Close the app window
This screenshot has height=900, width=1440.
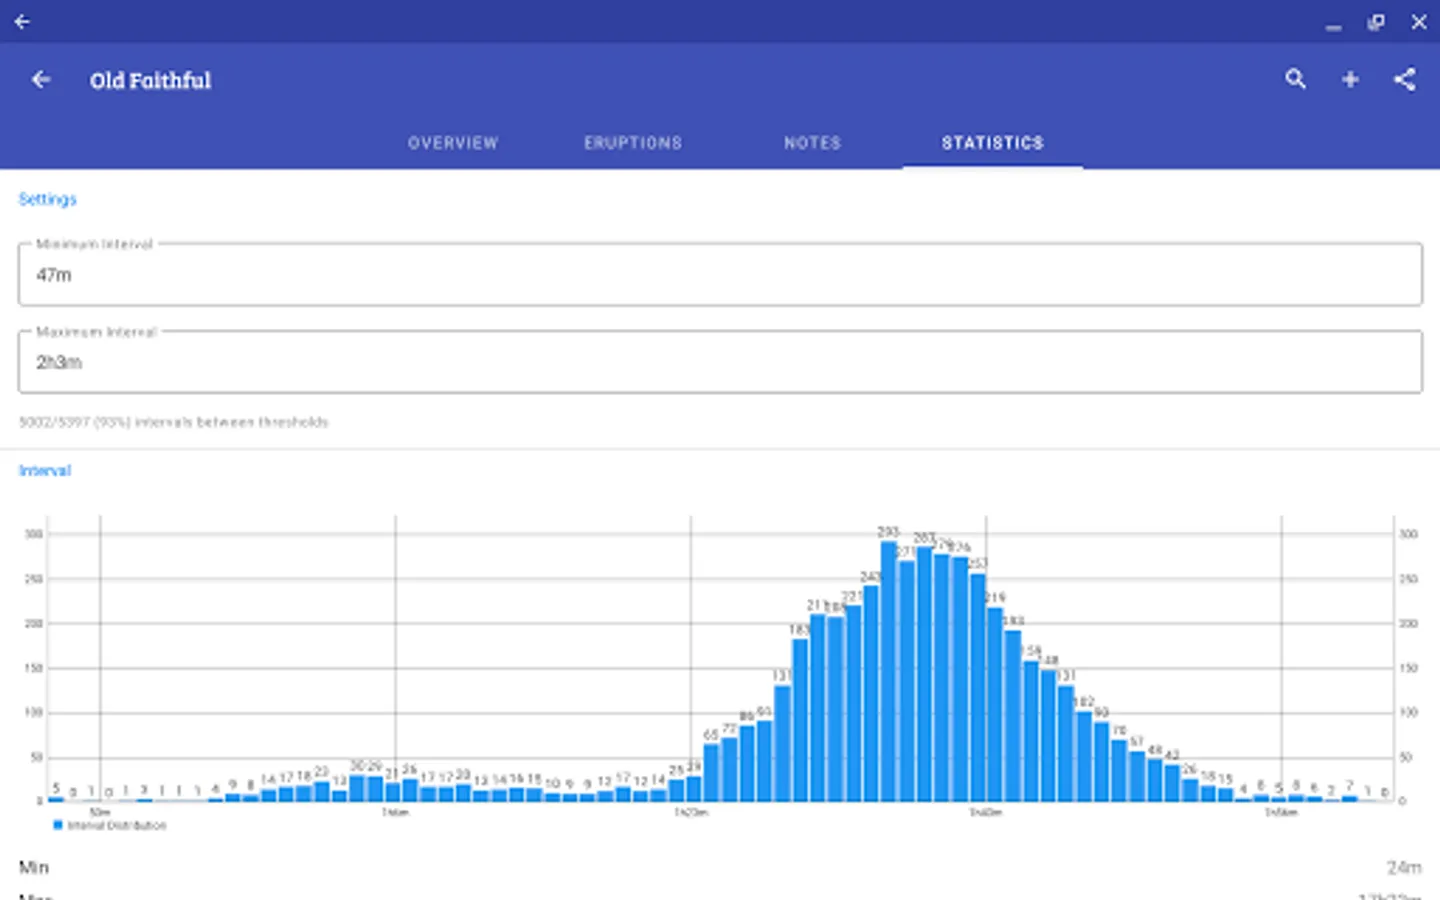point(1419,22)
